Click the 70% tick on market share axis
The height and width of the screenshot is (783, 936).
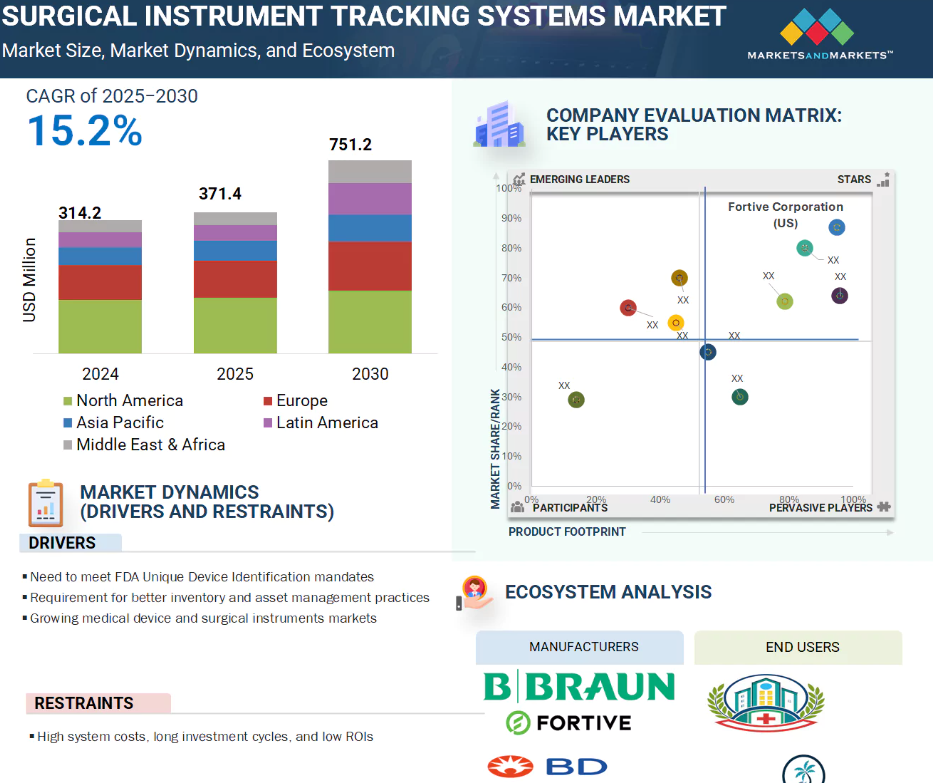click(x=512, y=278)
